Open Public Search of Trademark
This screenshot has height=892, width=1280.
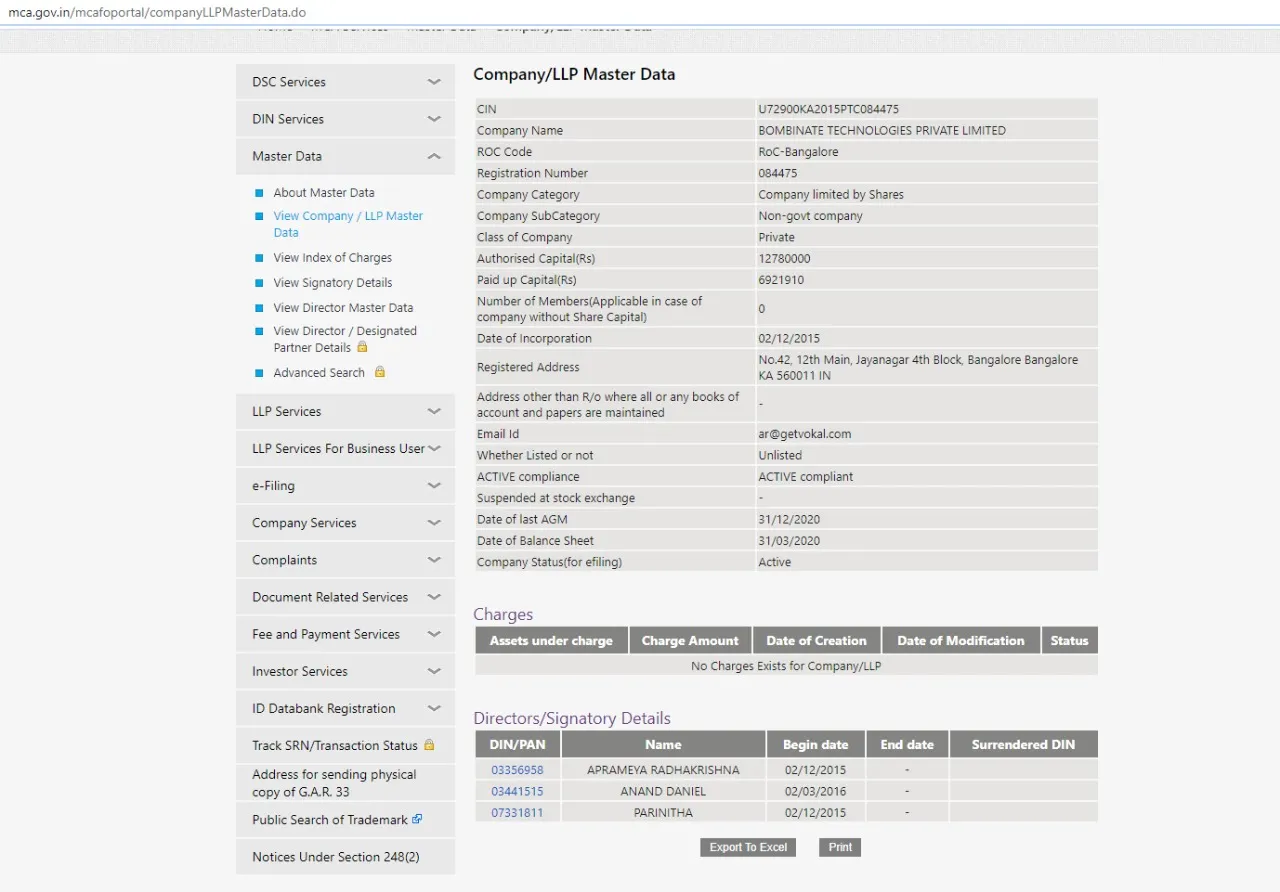pyautogui.click(x=330, y=820)
